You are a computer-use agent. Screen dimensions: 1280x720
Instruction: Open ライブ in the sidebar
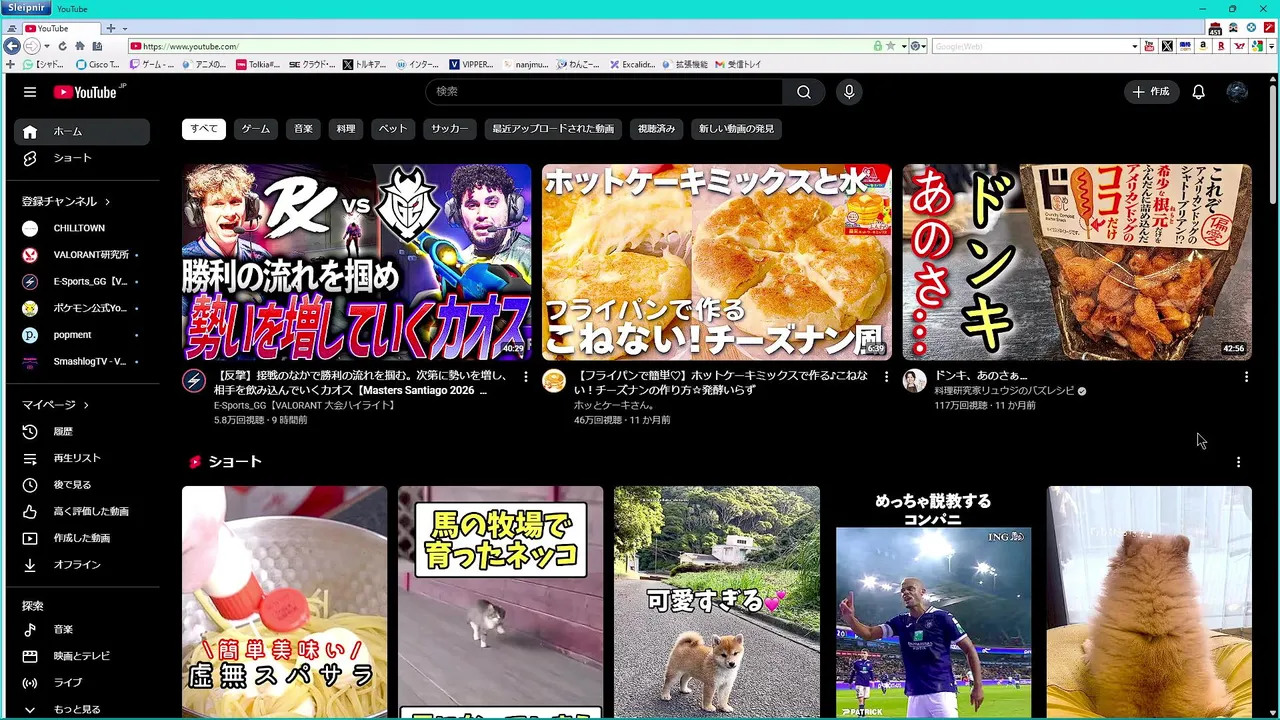[x=82, y=682]
